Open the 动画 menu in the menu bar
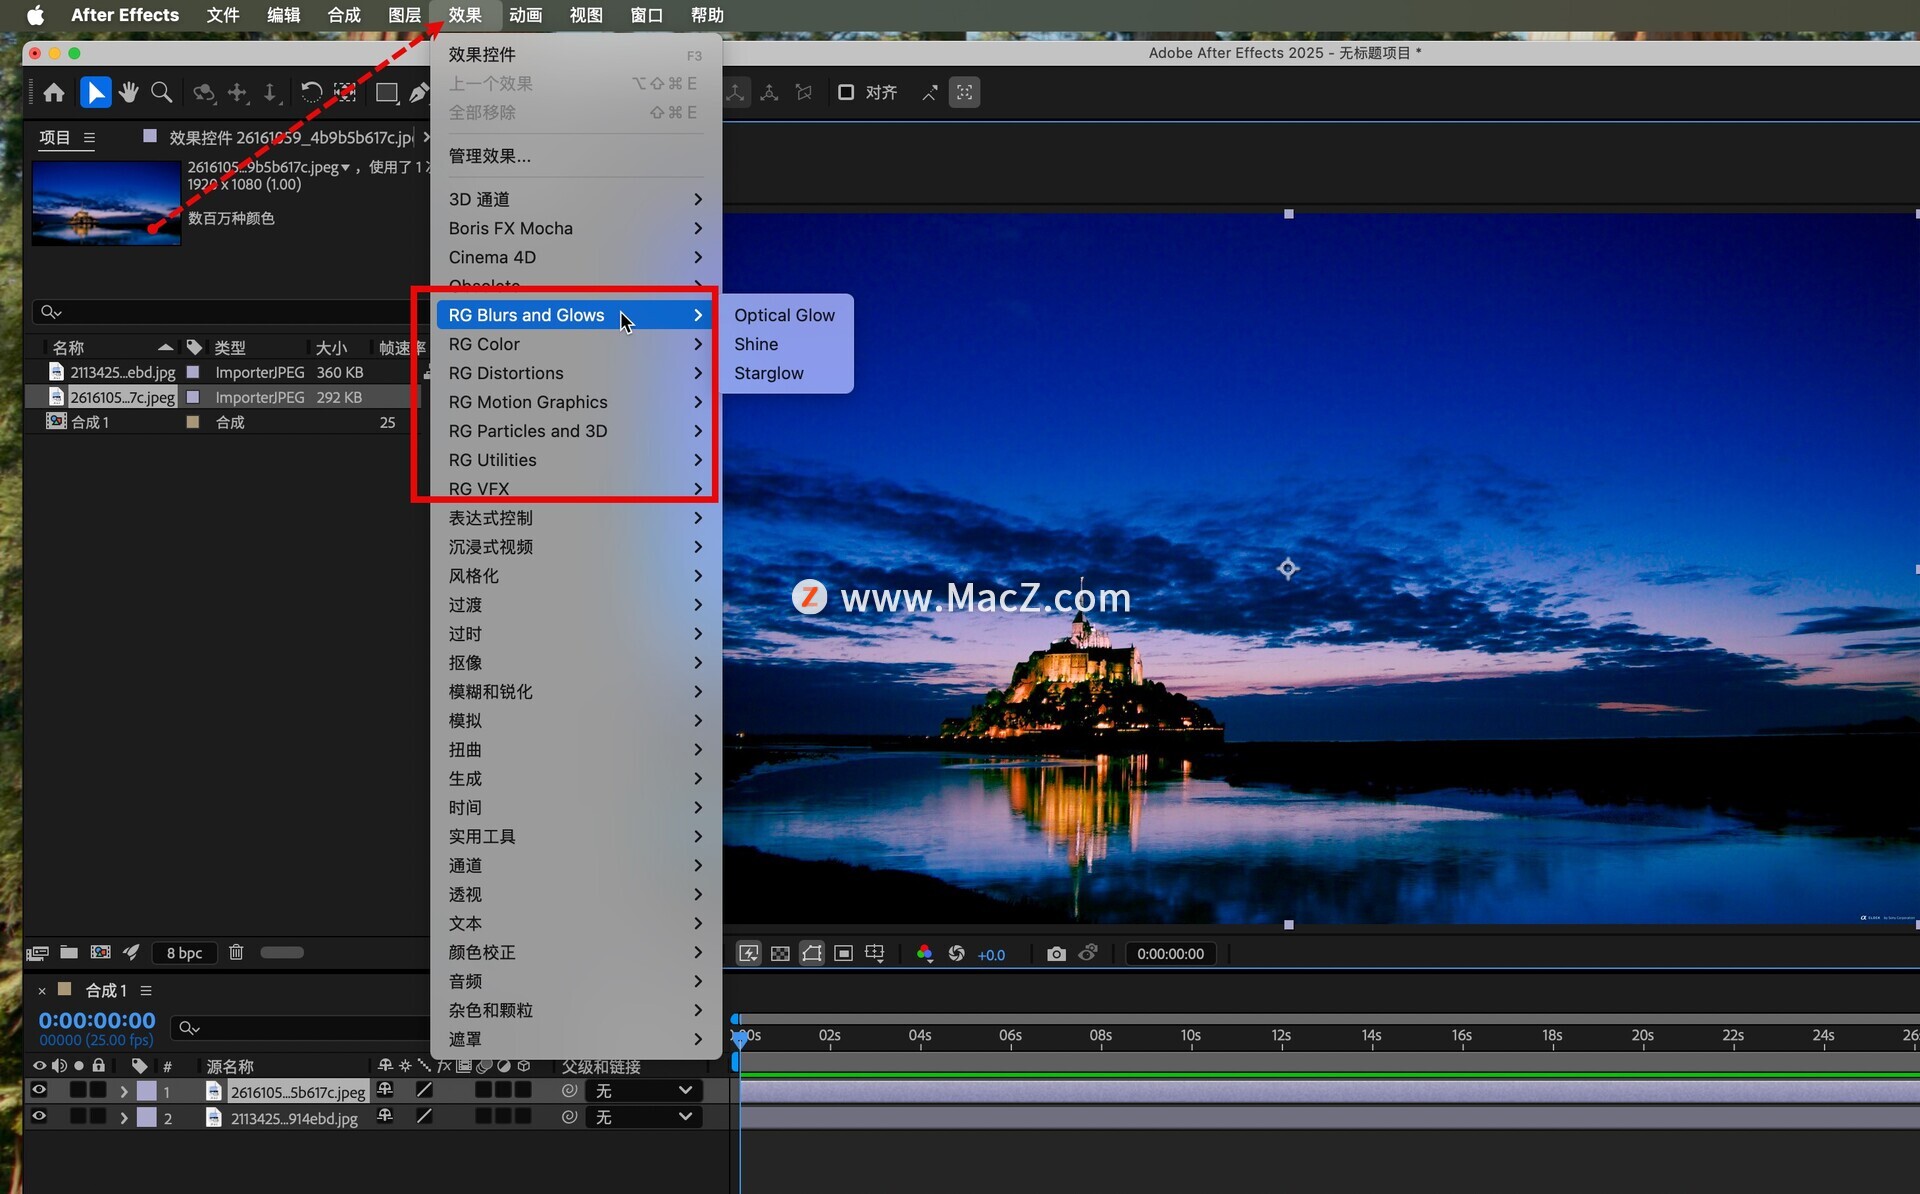This screenshot has width=1920, height=1194. (x=525, y=15)
